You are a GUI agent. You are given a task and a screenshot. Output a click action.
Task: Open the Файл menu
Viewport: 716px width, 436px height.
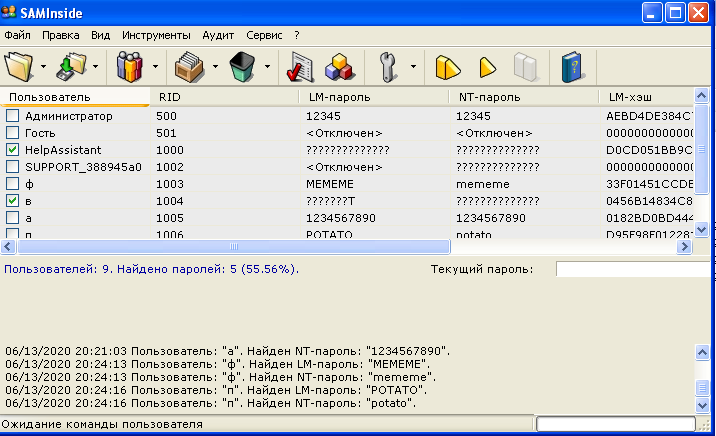point(17,35)
